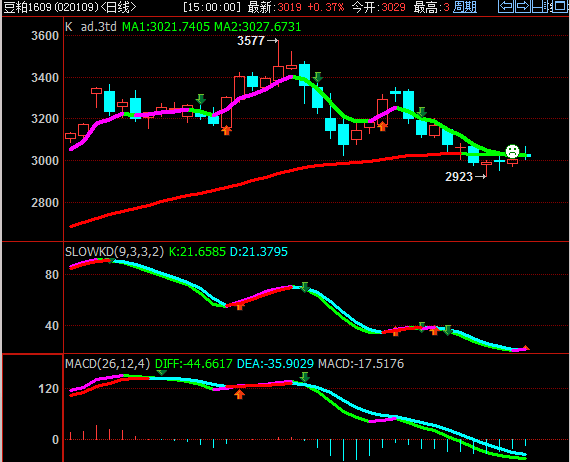Viewport: 570px width, 462px height.
Task: Click the 2800 price axis label
Action: click(45, 202)
